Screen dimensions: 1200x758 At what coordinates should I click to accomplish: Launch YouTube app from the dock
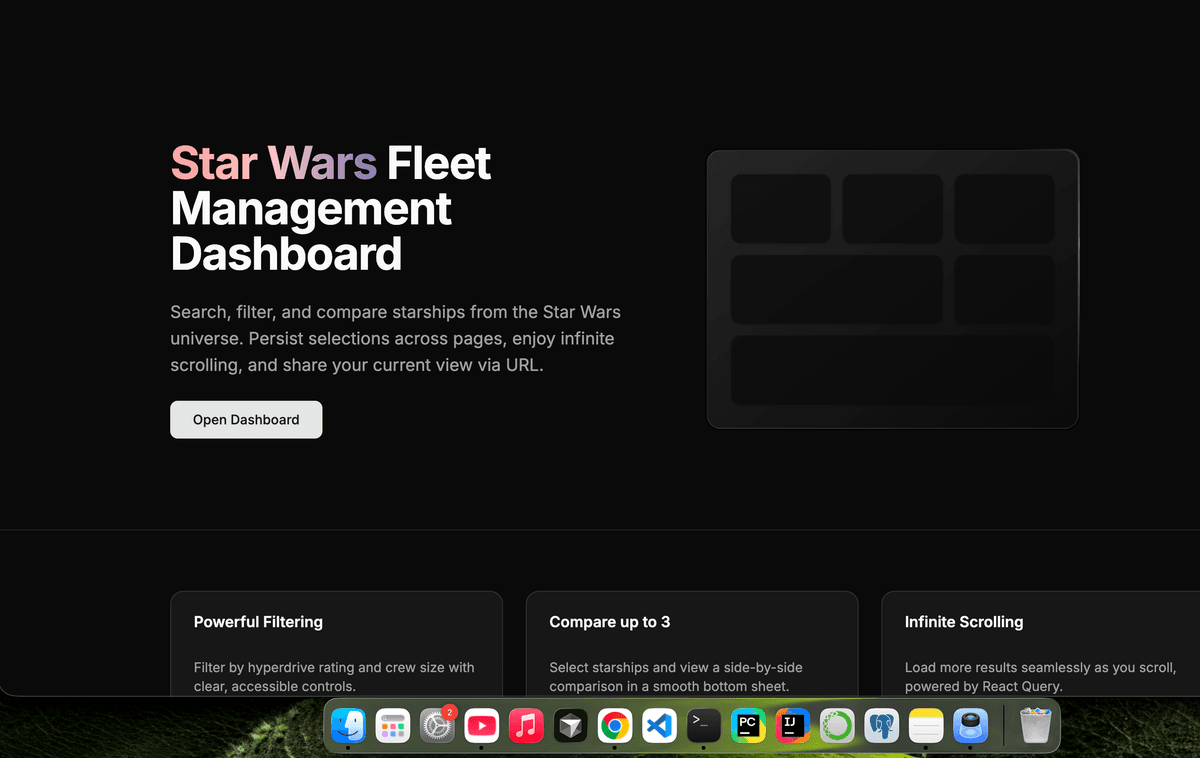[x=482, y=725]
